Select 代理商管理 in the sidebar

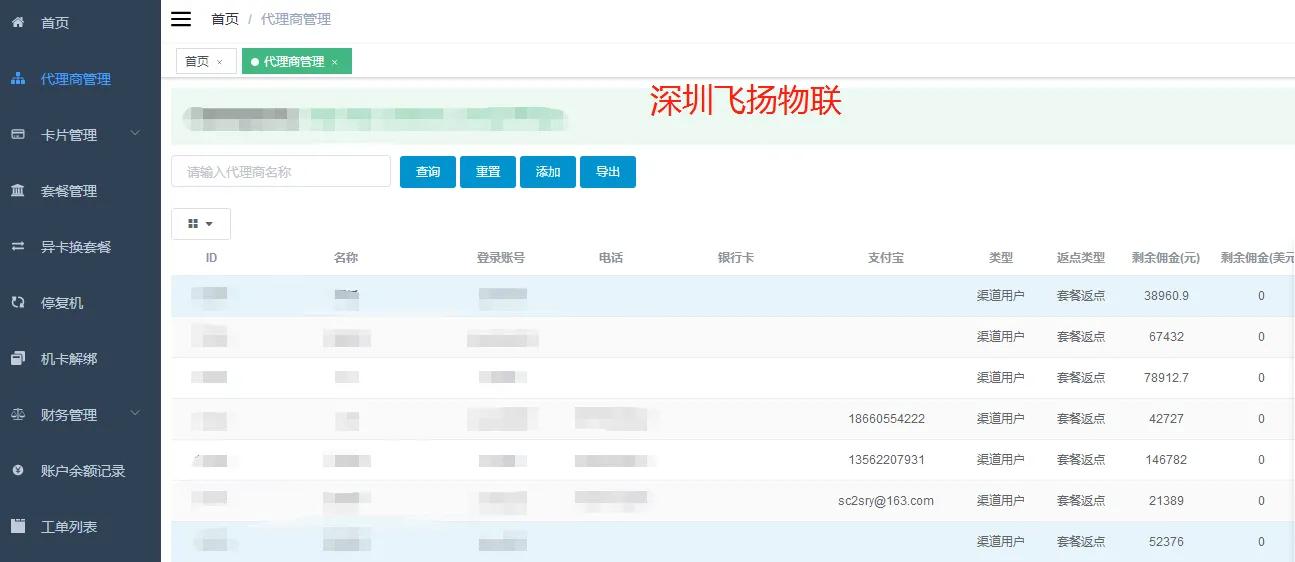click(x=76, y=79)
